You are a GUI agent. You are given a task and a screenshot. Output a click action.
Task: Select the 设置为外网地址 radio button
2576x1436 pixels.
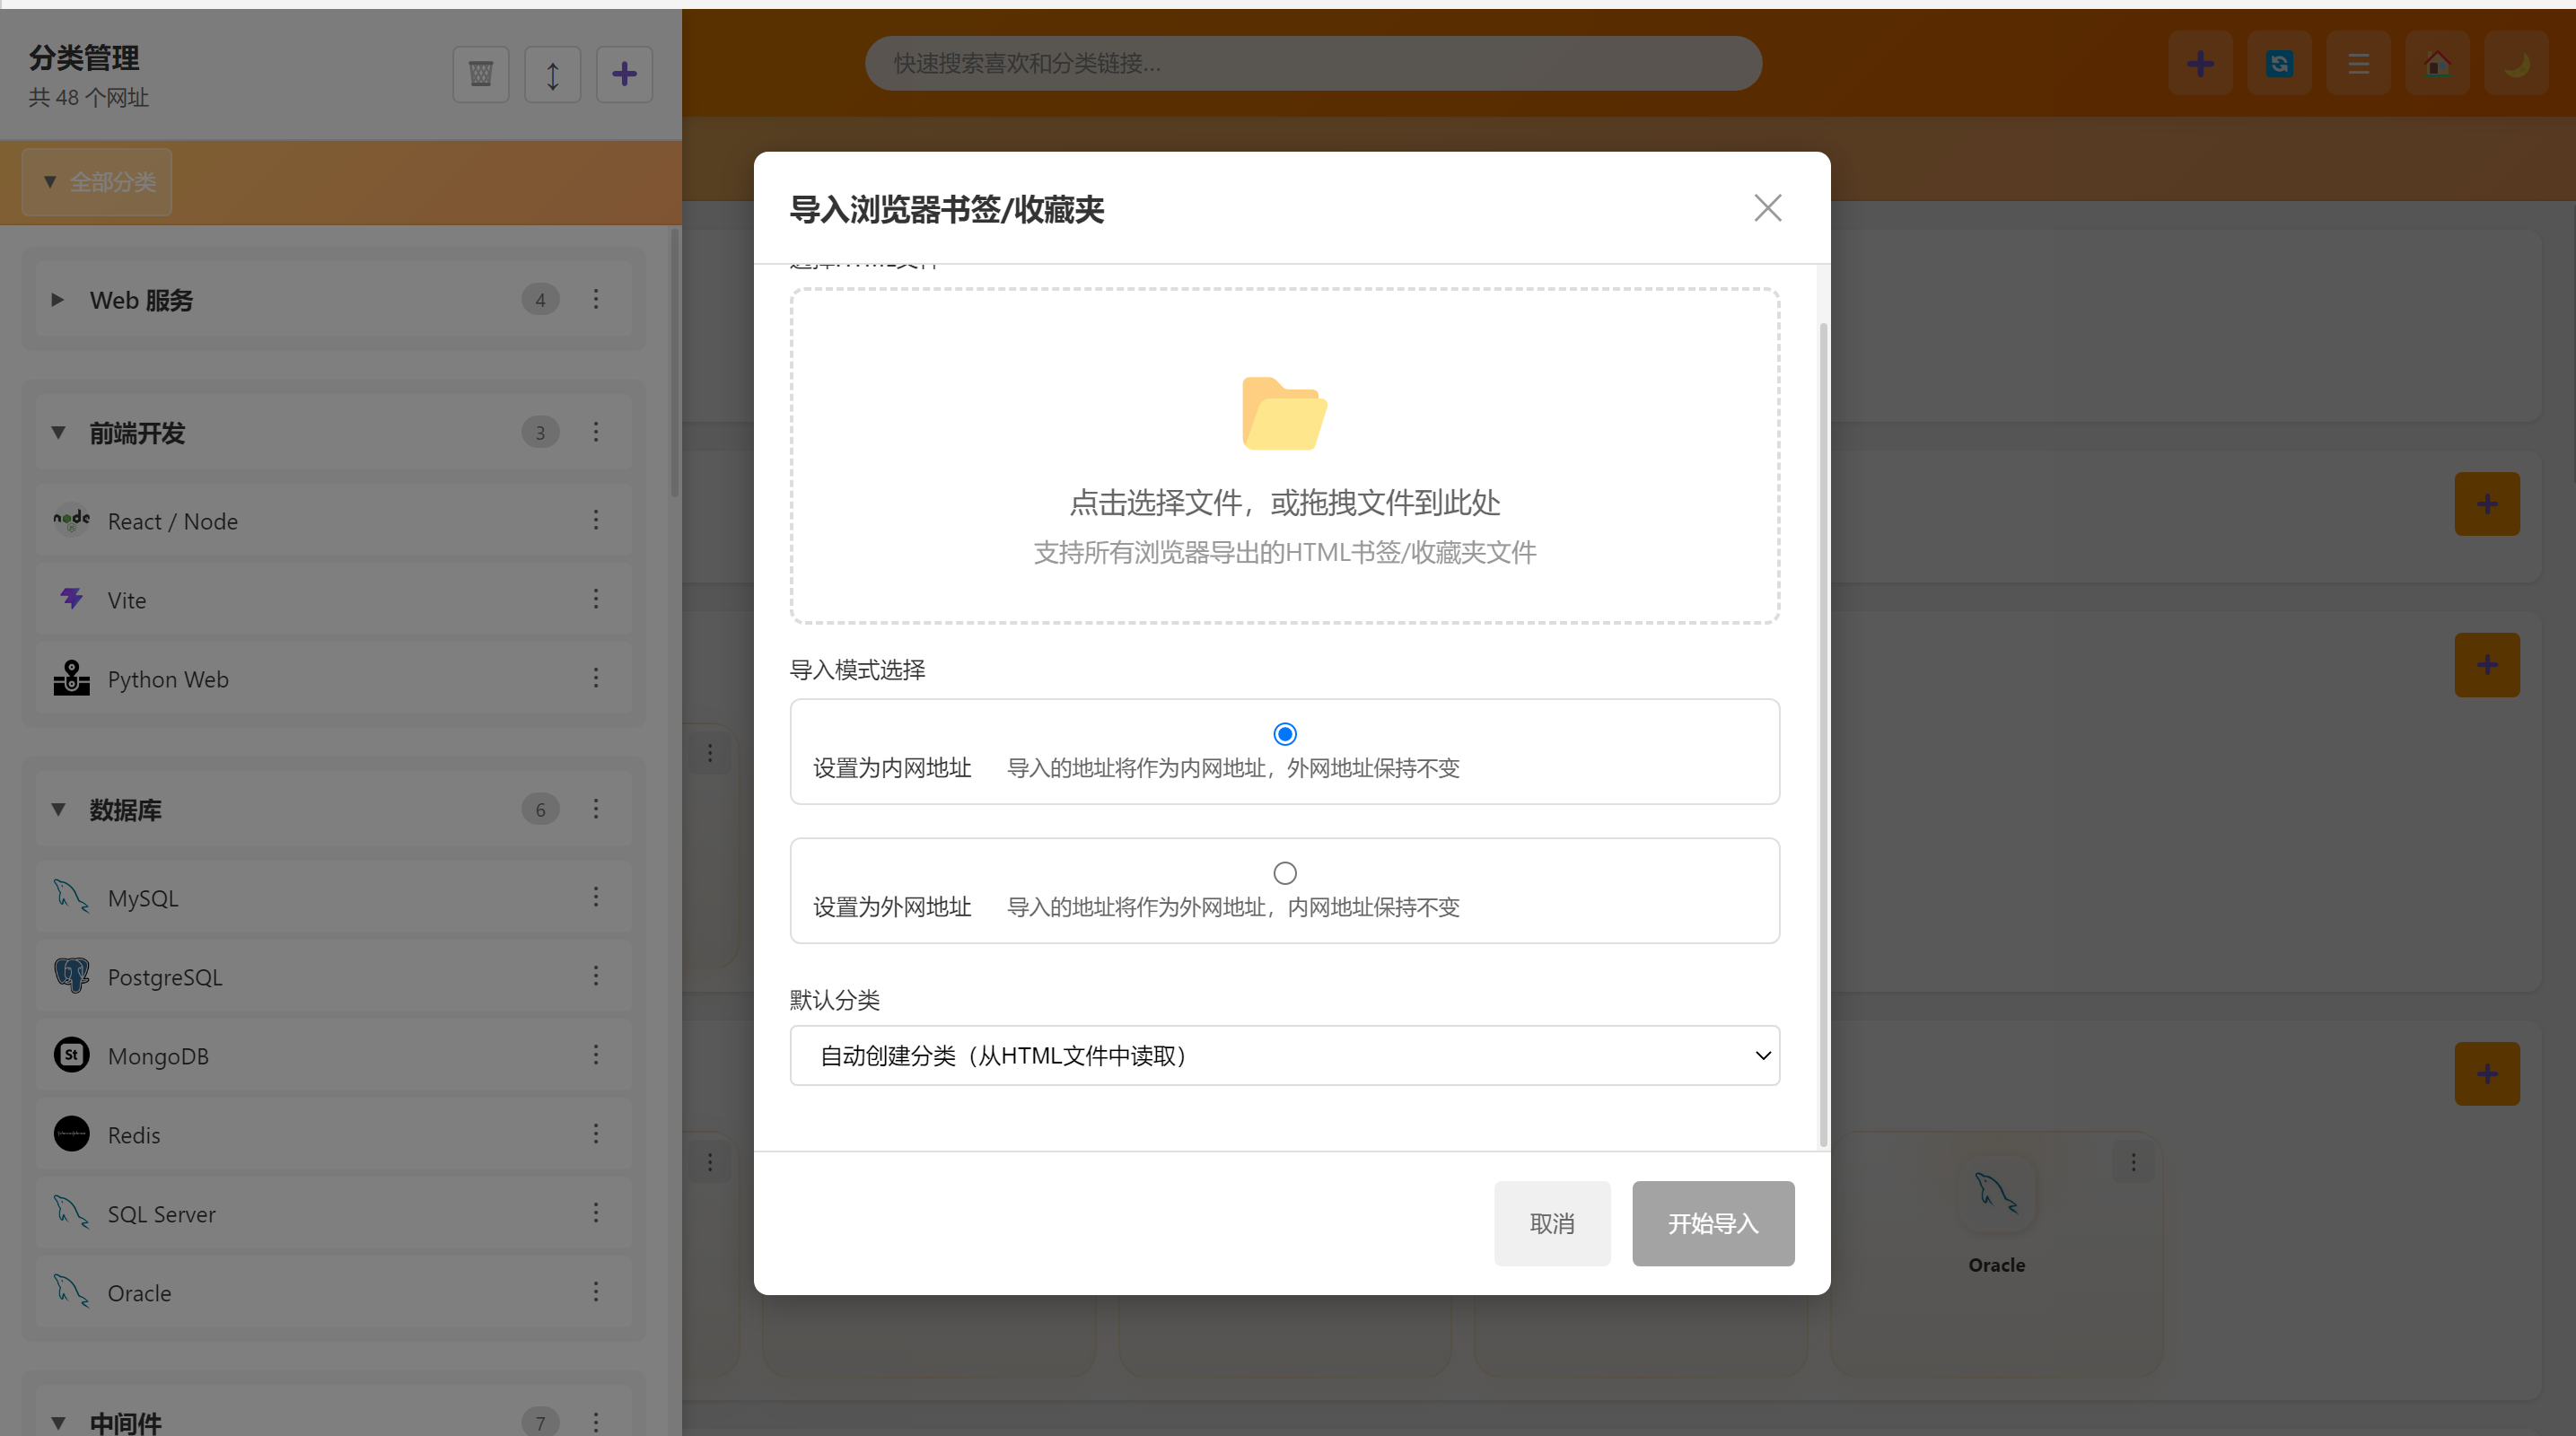click(x=1285, y=873)
